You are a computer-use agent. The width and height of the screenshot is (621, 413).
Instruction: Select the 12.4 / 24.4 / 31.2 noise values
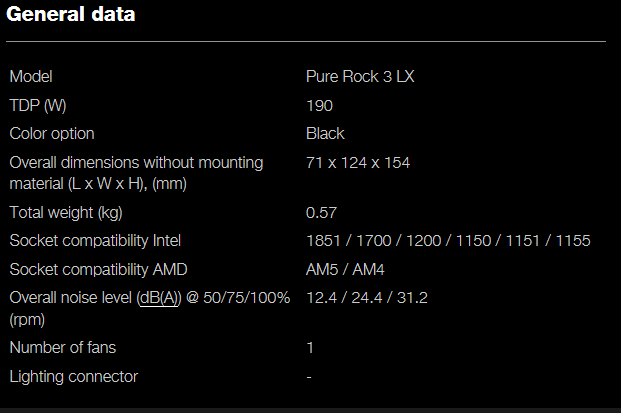(x=367, y=298)
